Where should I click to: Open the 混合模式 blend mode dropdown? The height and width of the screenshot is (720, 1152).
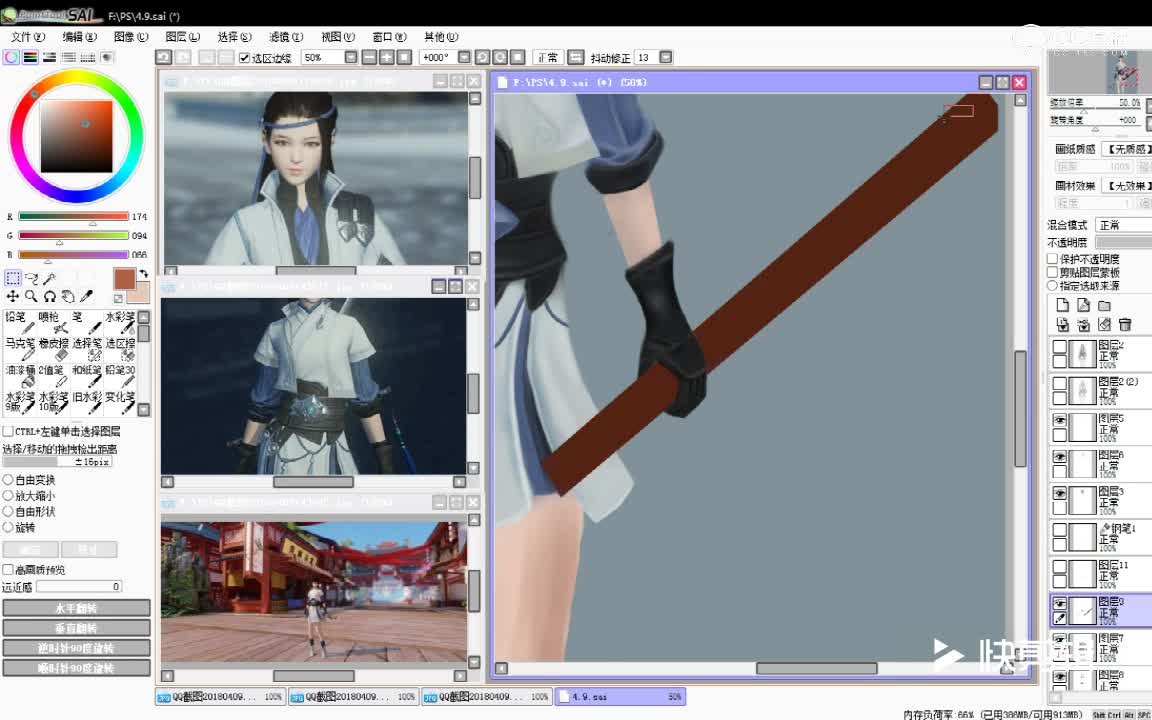[x=1123, y=225]
